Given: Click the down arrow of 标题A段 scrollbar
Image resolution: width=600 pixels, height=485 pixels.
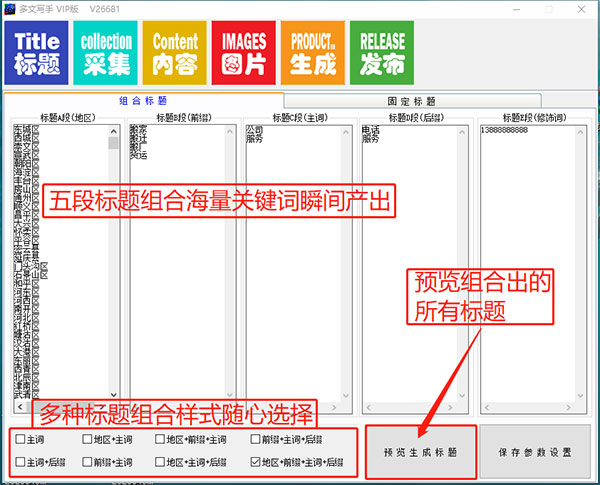Looking at the screenshot, I should (114, 395).
